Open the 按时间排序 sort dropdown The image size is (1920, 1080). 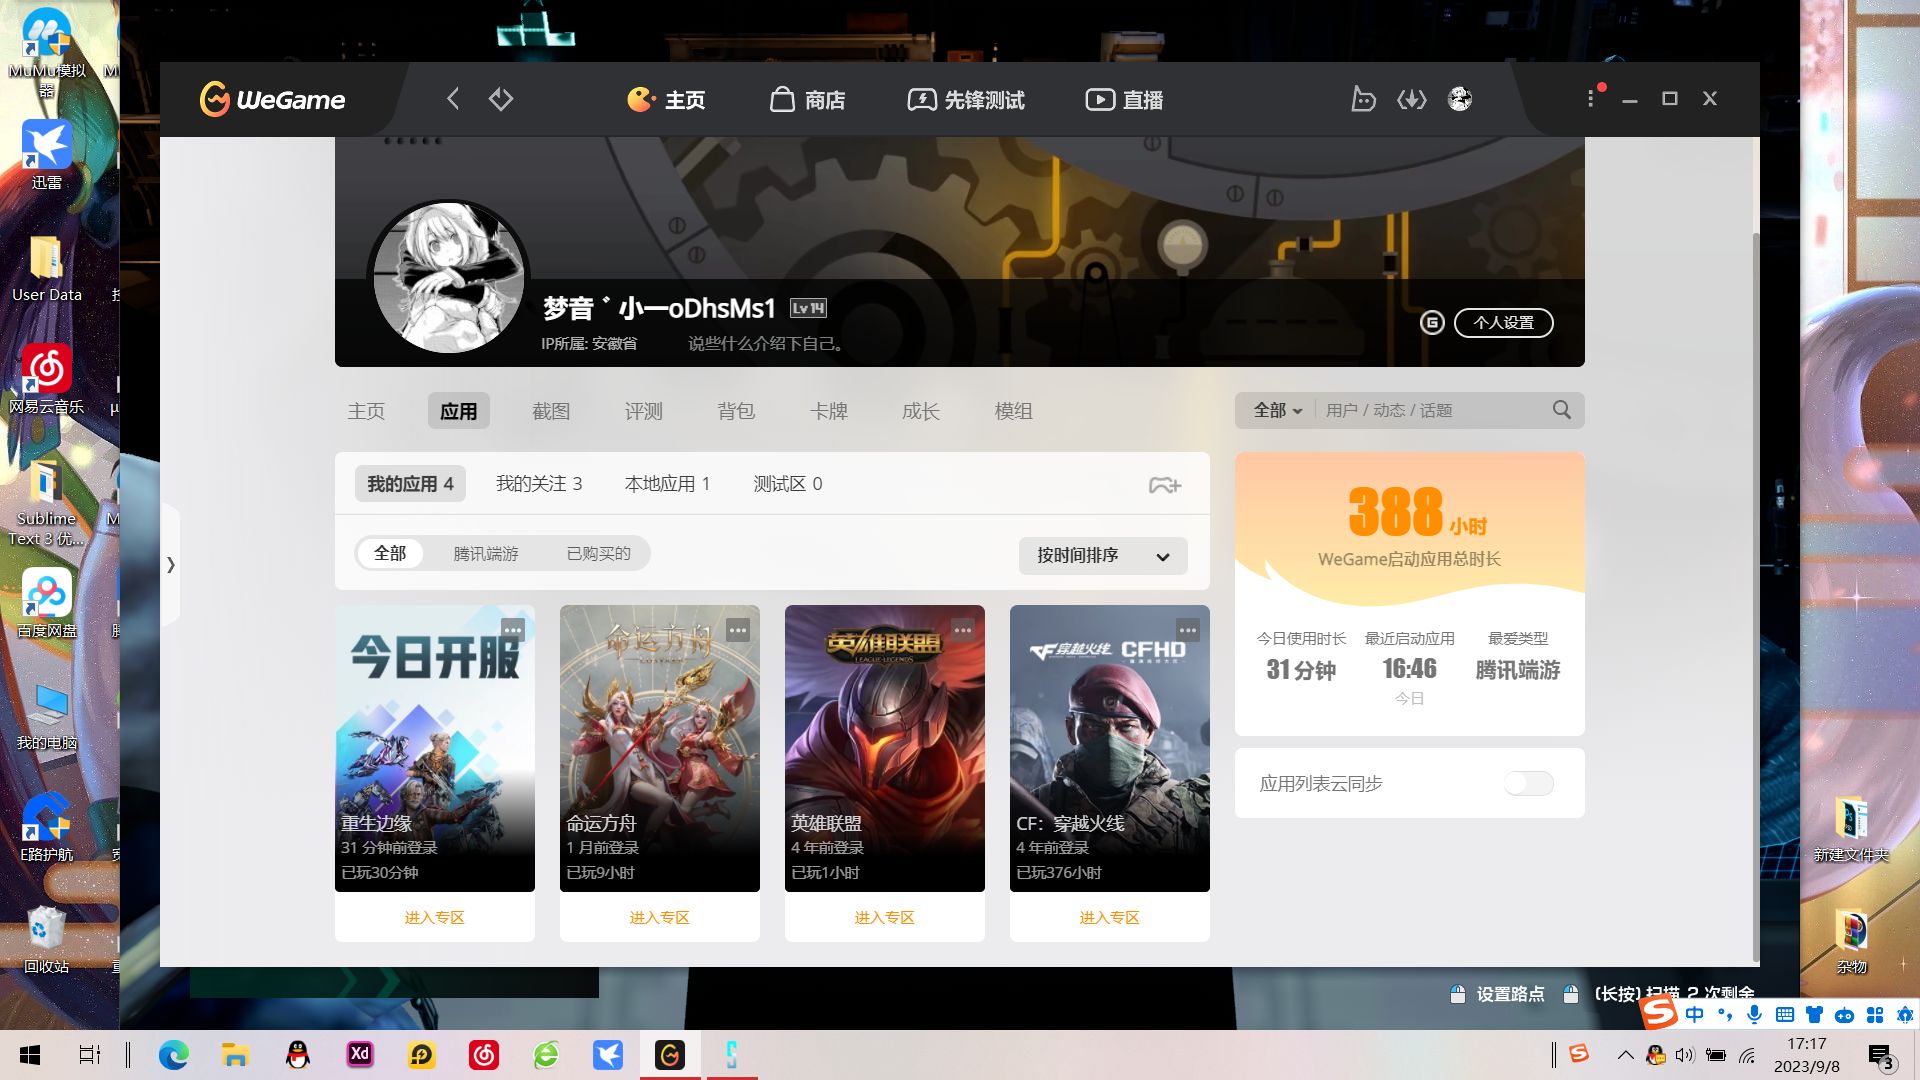1103,556
